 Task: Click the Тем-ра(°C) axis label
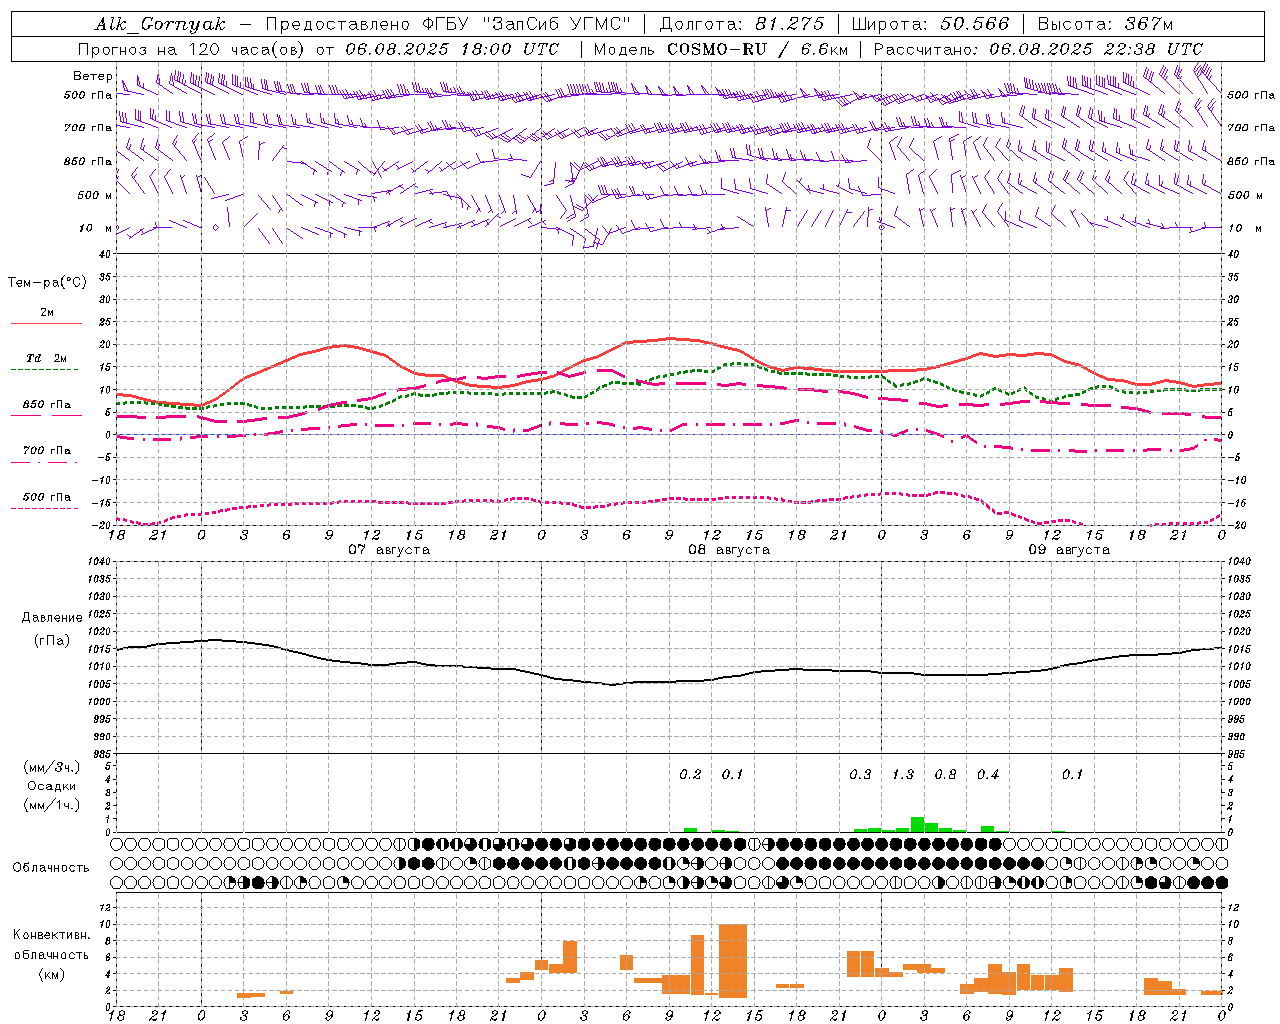47,282
